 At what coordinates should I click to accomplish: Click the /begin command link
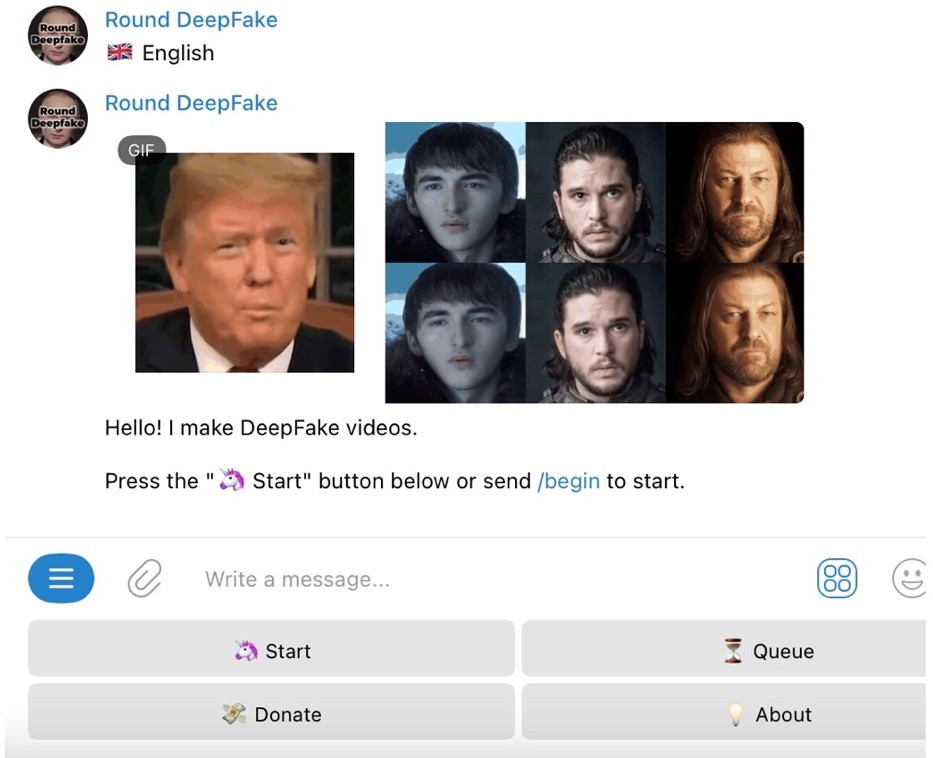pos(568,481)
